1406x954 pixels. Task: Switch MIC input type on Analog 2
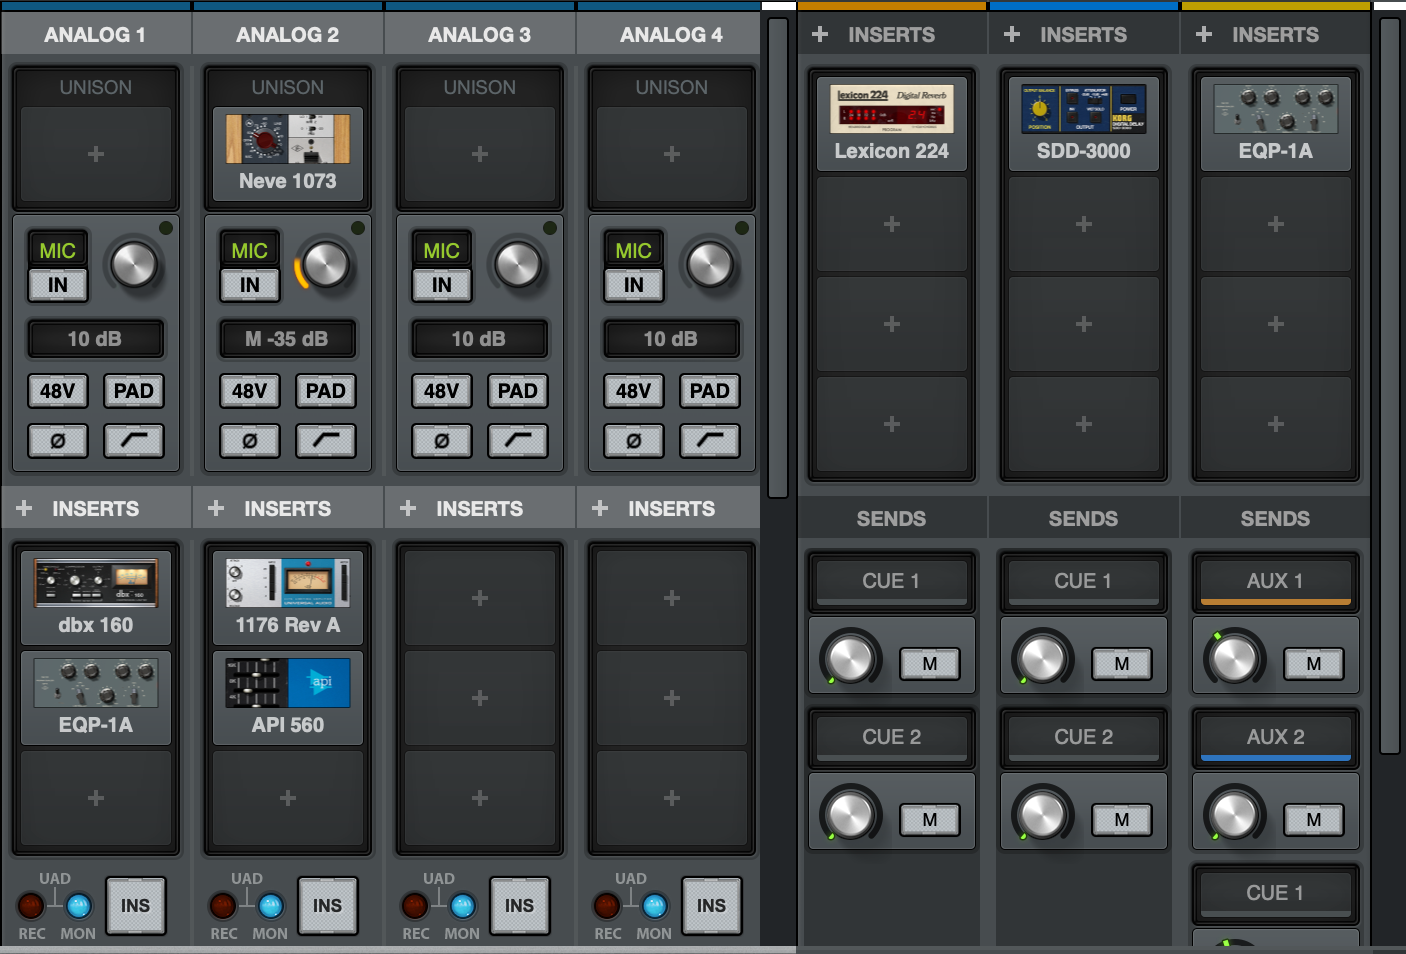[x=250, y=250]
